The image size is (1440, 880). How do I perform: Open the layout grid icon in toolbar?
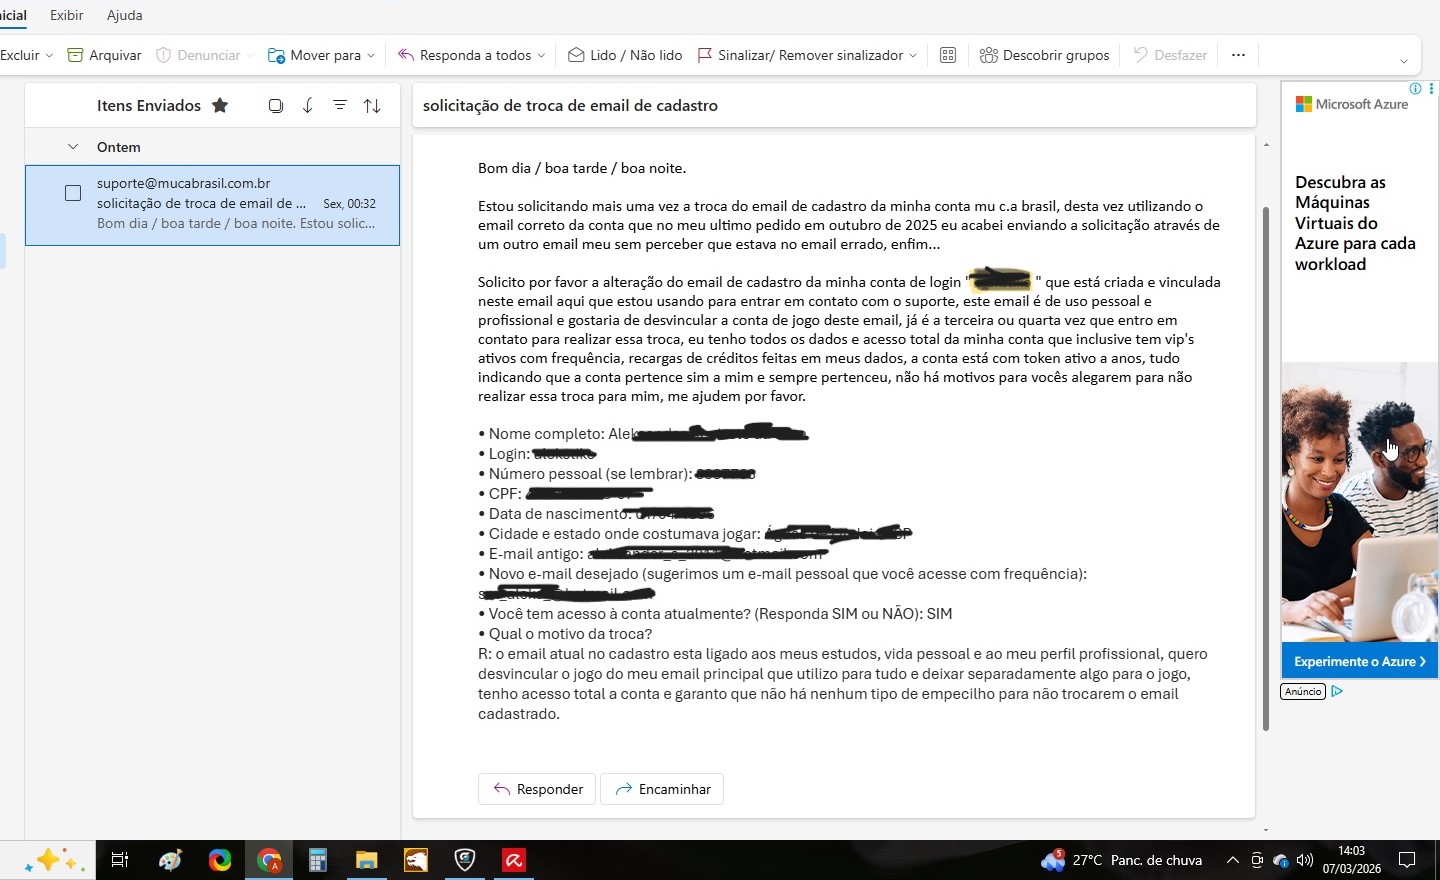(x=948, y=55)
